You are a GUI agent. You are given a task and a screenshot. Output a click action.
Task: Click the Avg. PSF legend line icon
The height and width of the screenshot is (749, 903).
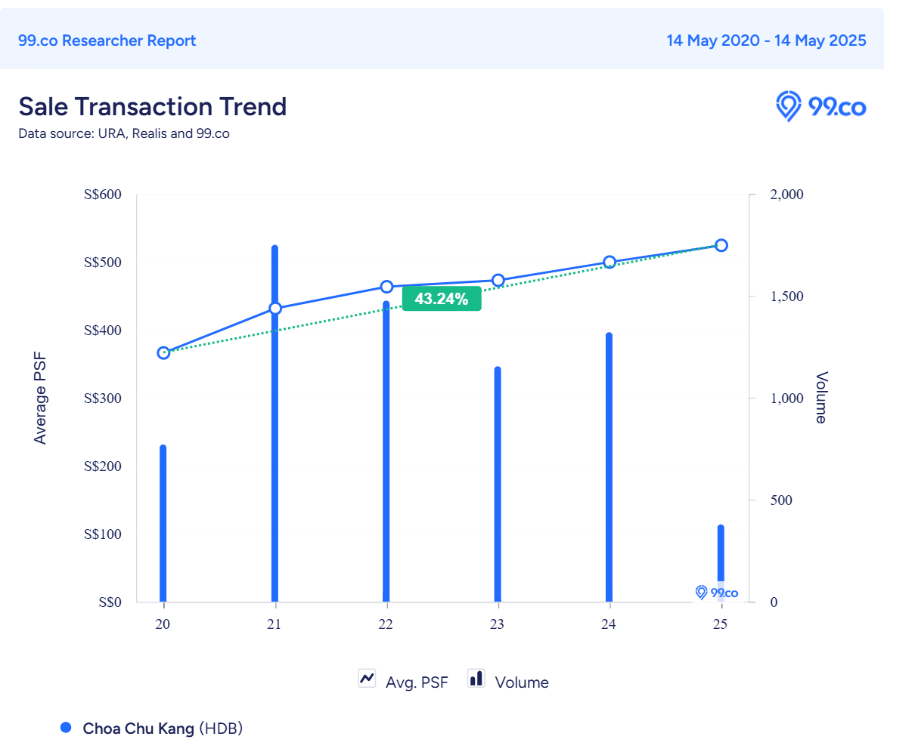point(366,680)
